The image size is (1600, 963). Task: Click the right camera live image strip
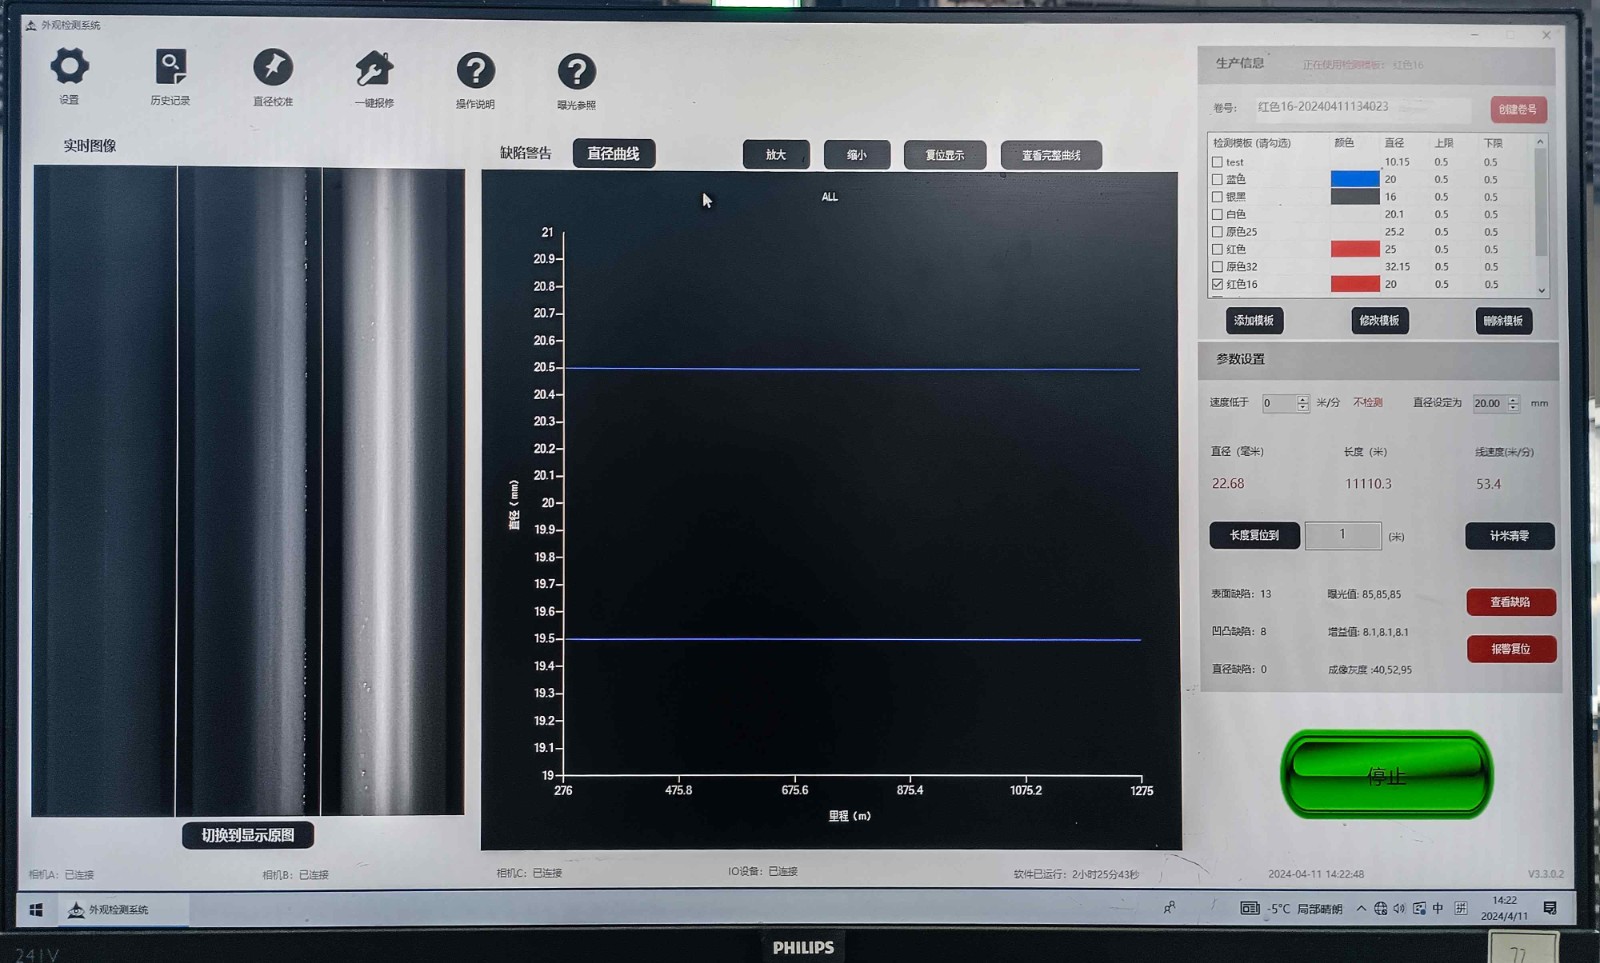(x=393, y=491)
